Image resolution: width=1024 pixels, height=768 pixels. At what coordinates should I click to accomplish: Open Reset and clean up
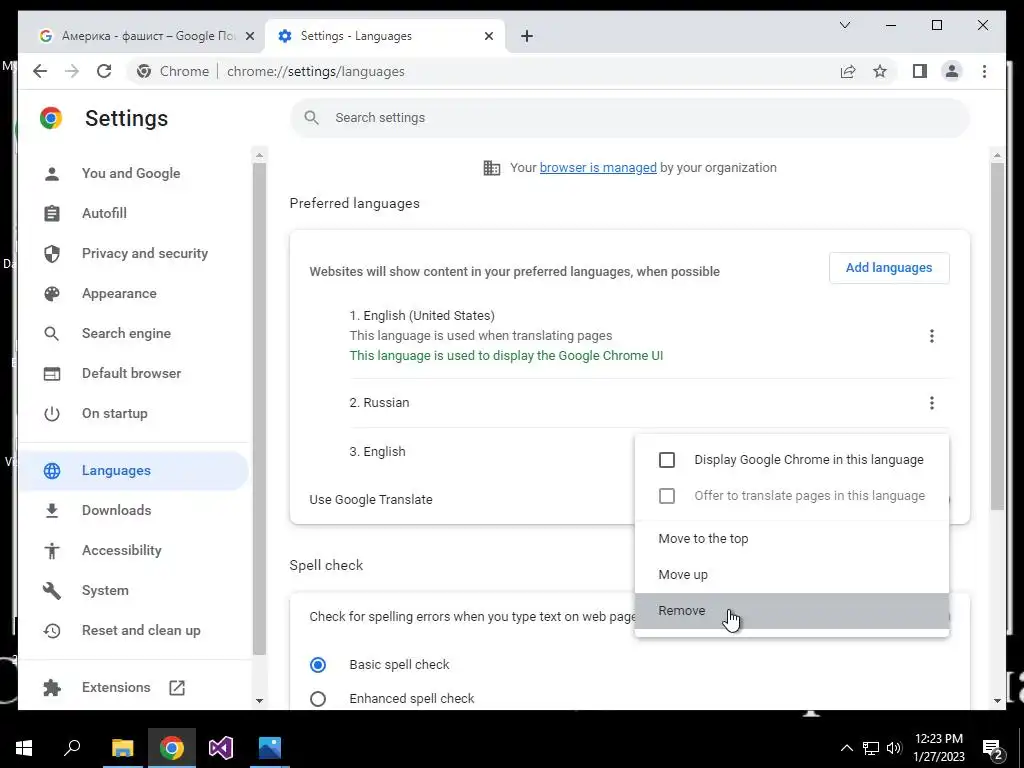pos(140,630)
